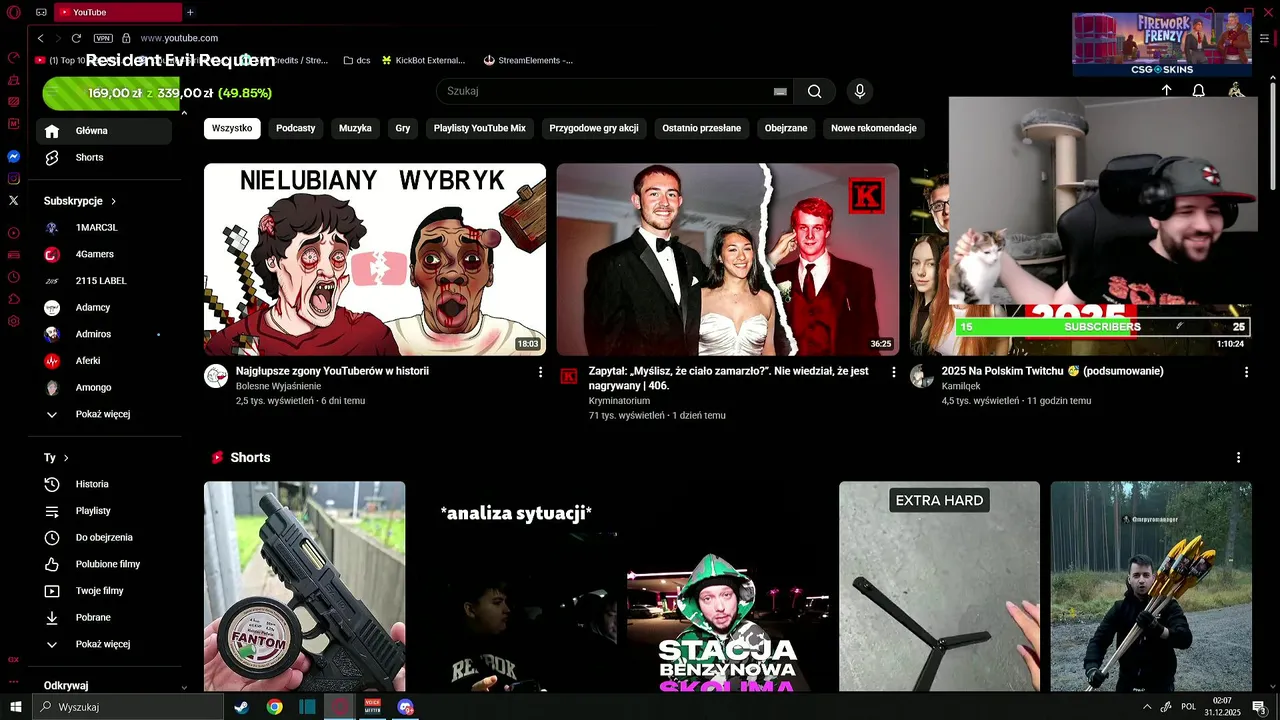The width and height of the screenshot is (1280, 720).
Task: Expand the Subskrypcje section chevron
Action: tap(114, 201)
